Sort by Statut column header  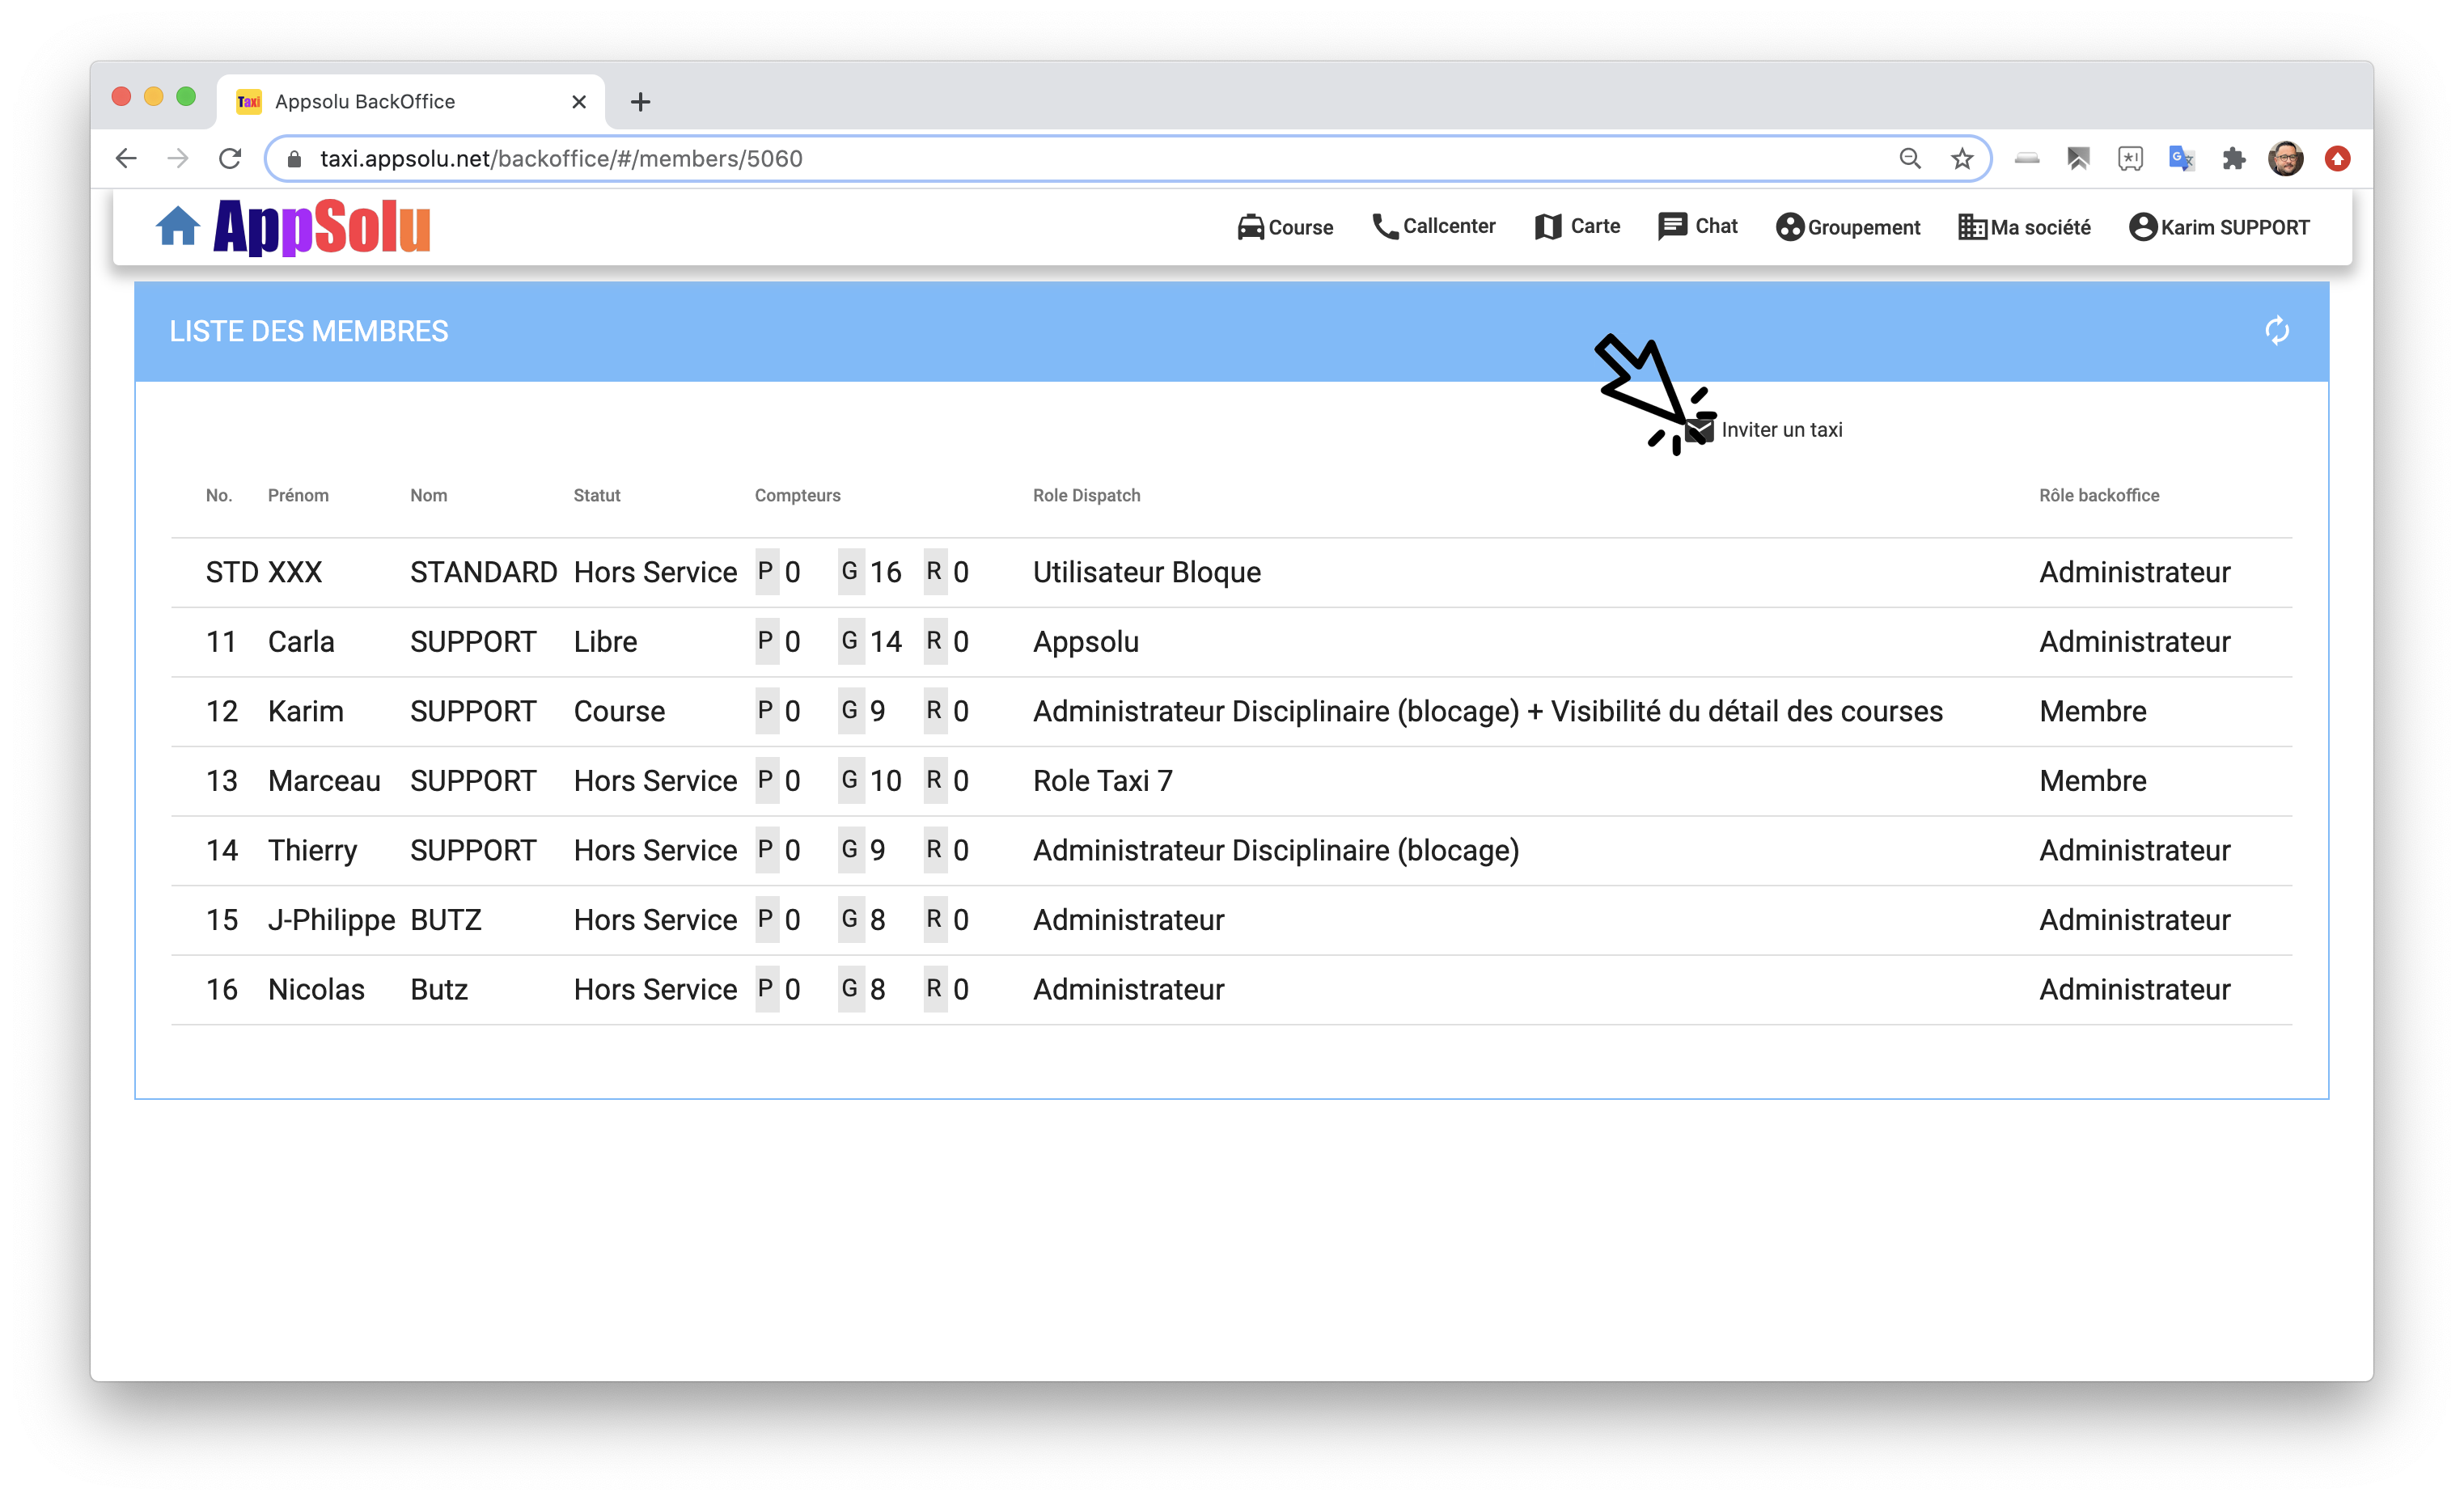click(596, 496)
